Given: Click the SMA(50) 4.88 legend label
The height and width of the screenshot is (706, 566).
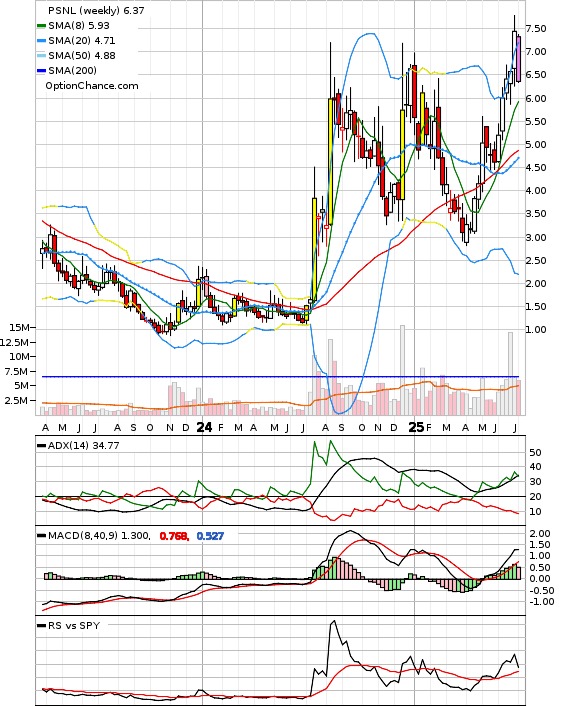Looking at the screenshot, I should [82, 55].
